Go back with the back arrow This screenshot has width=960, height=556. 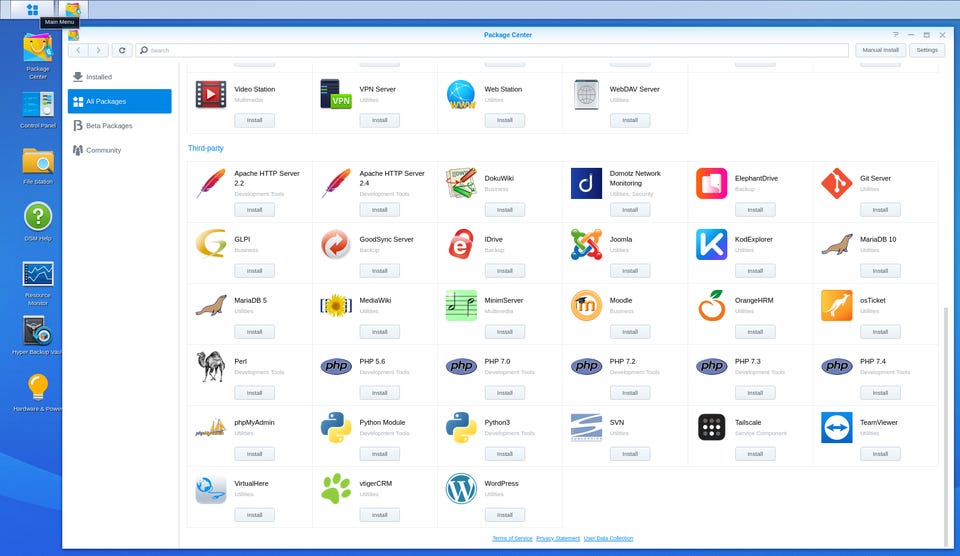pyautogui.click(x=78, y=50)
